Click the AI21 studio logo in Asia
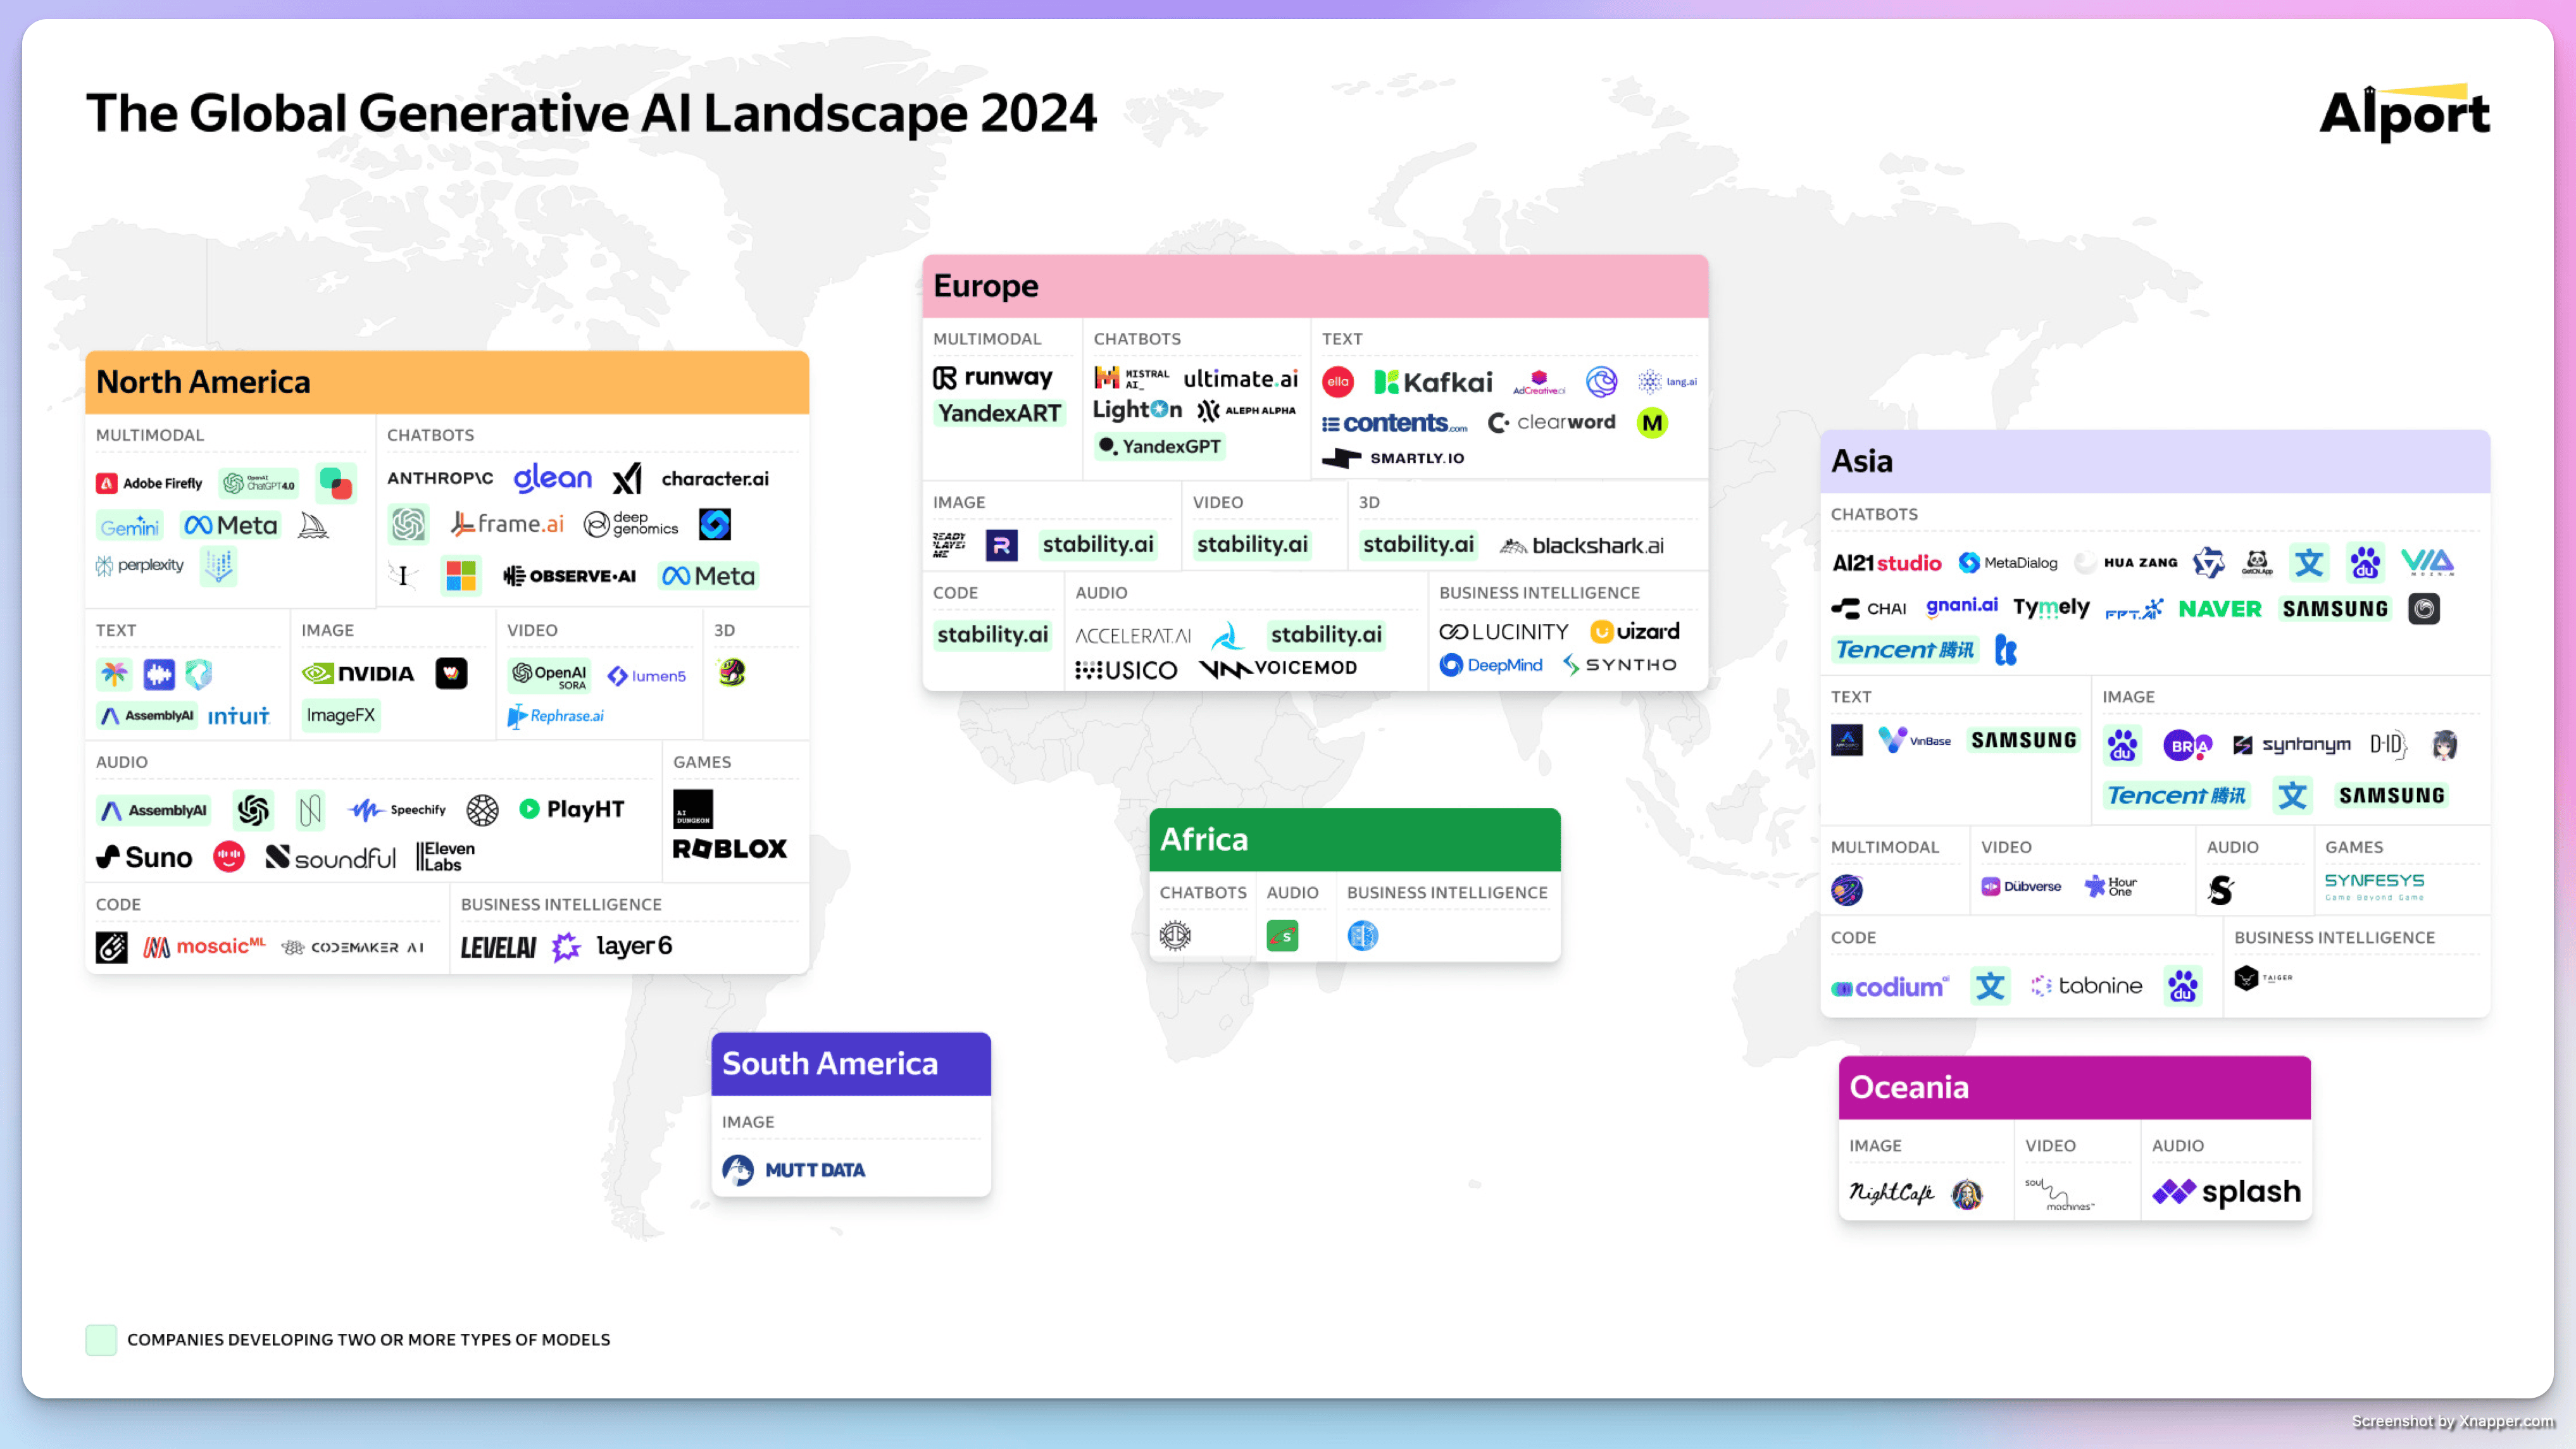2576x1449 pixels. click(x=1886, y=563)
